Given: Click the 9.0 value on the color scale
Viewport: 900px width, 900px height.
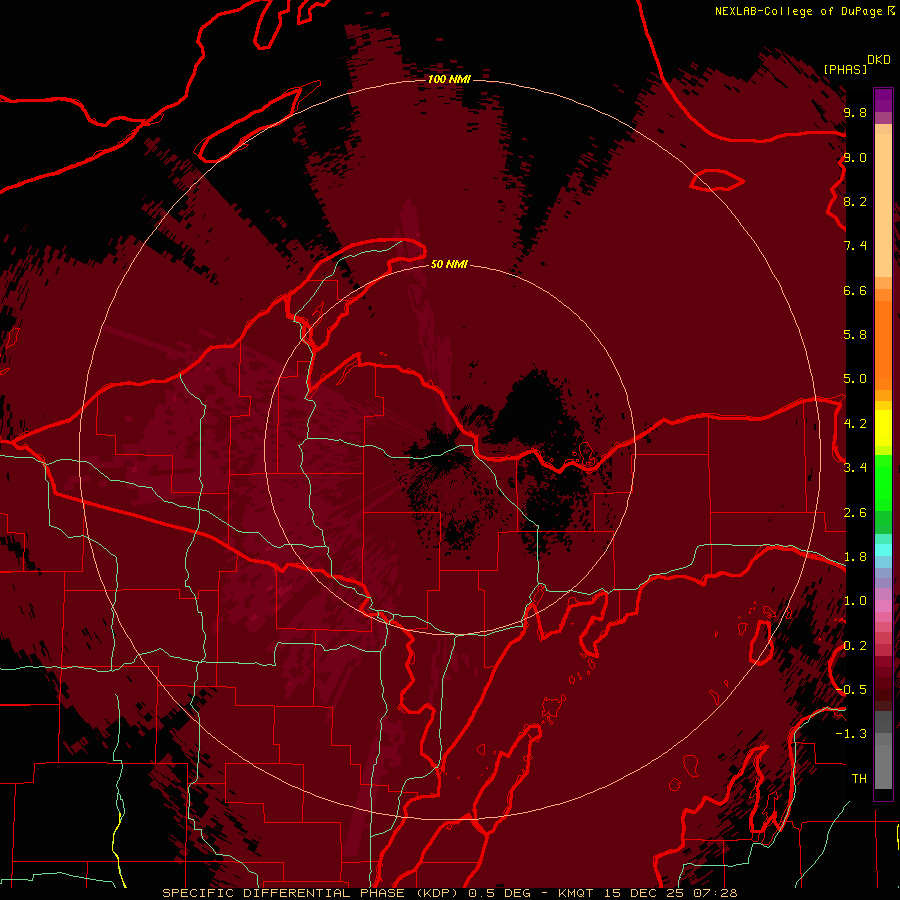Looking at the screenshot, I should (x=855, y=157).
